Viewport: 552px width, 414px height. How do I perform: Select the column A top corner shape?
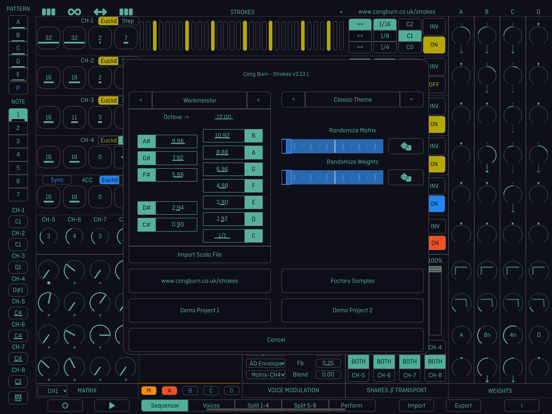[461, 271]
